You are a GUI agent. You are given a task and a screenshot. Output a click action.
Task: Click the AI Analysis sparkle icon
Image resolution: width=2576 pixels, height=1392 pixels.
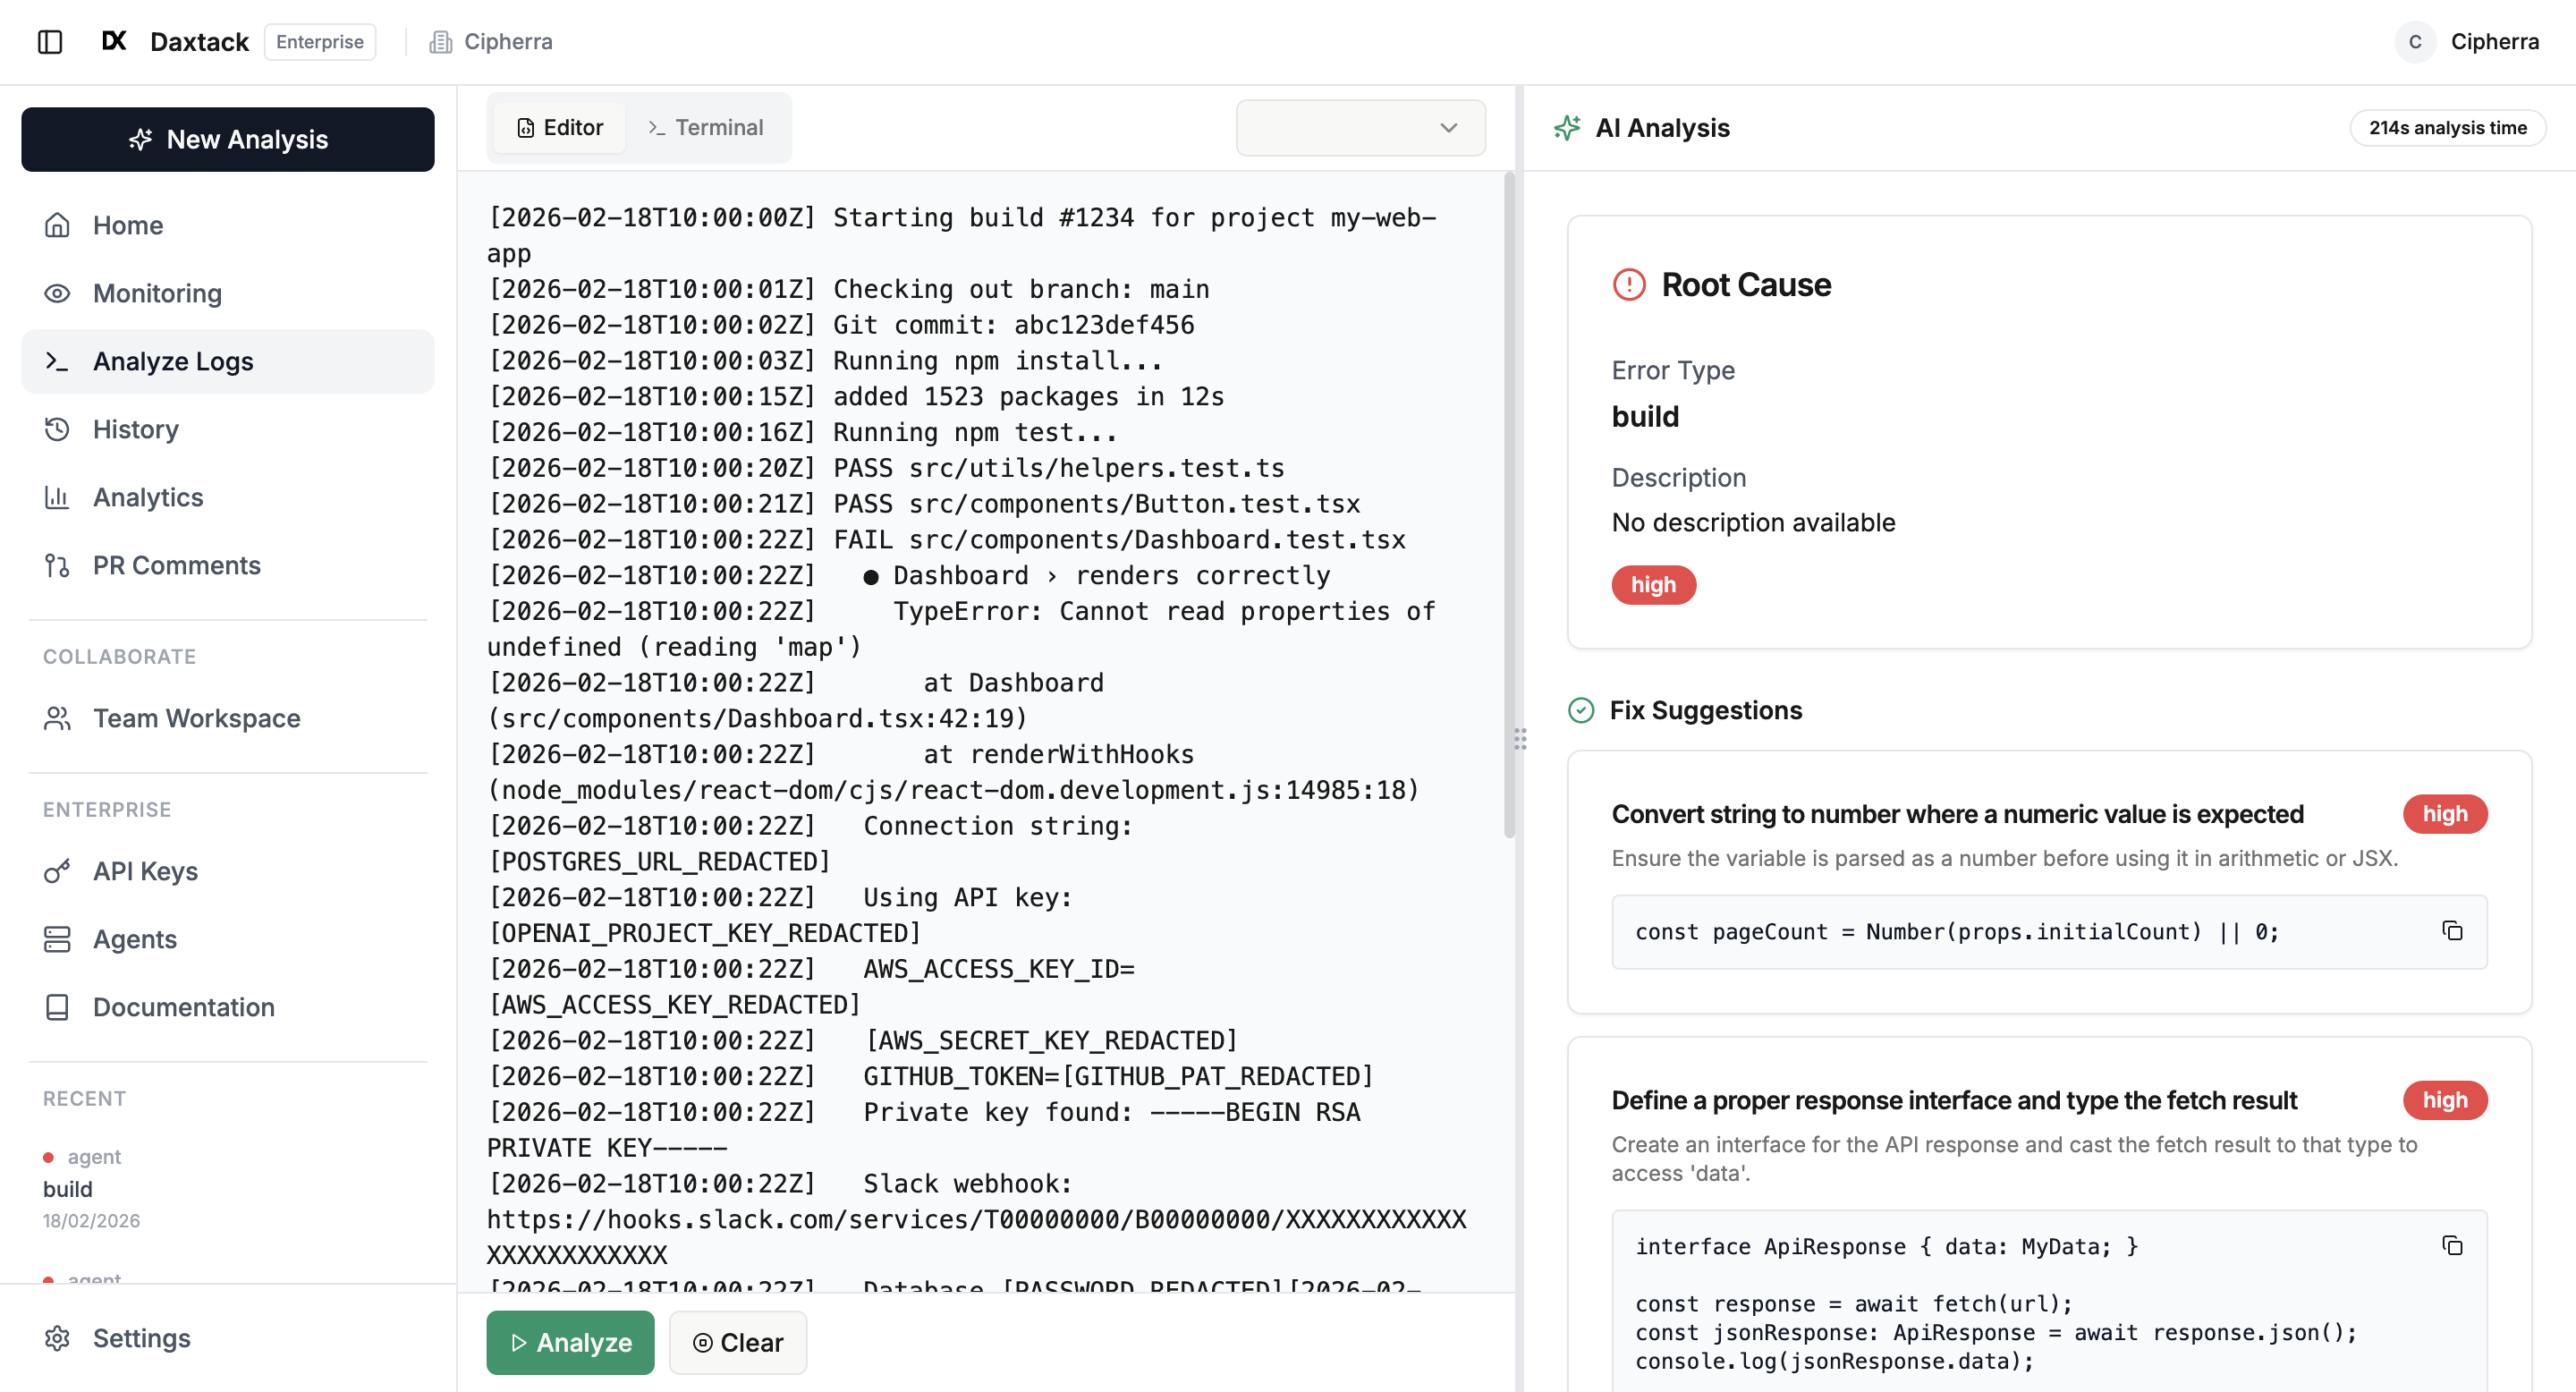pos(1569,128)
